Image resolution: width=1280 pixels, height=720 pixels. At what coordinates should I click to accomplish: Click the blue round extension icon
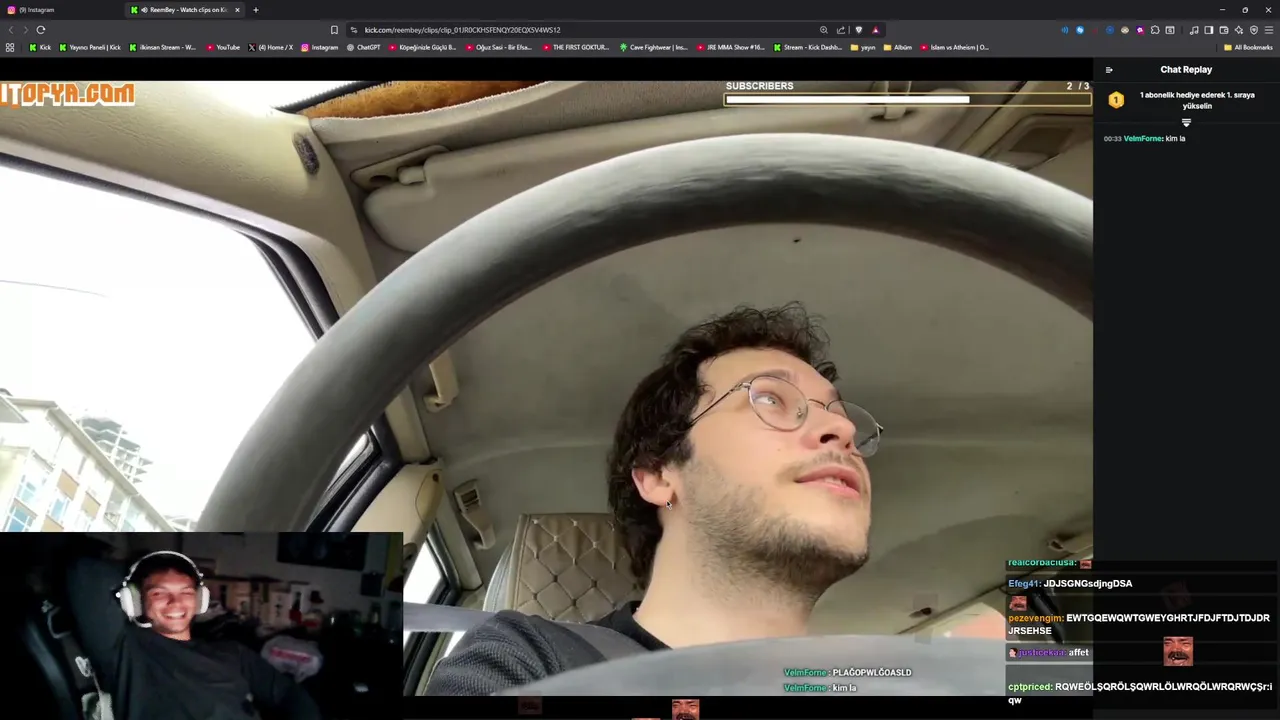pyautogui.click(x=1080, y=30)
